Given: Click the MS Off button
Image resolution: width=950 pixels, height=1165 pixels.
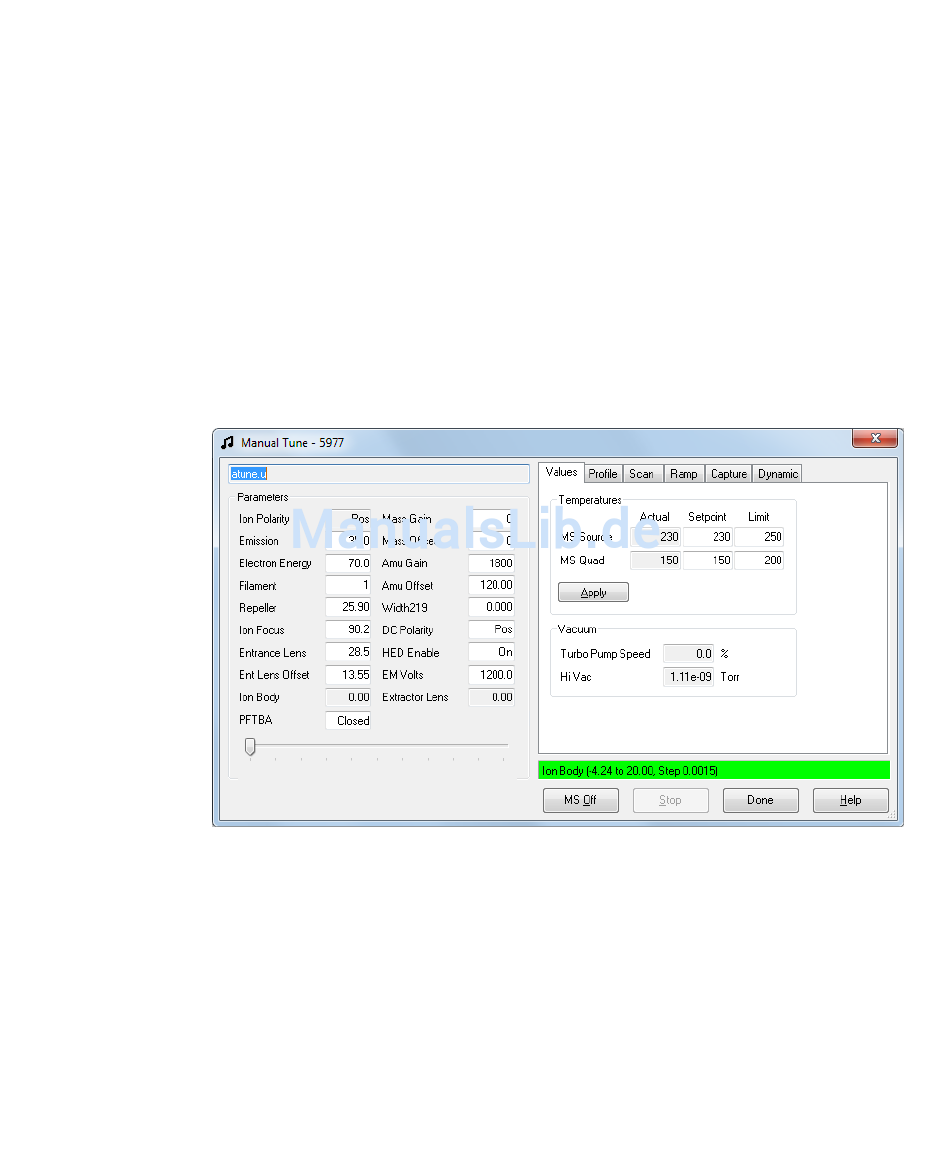Looking at the screenshot, I should tap(580, 800).
